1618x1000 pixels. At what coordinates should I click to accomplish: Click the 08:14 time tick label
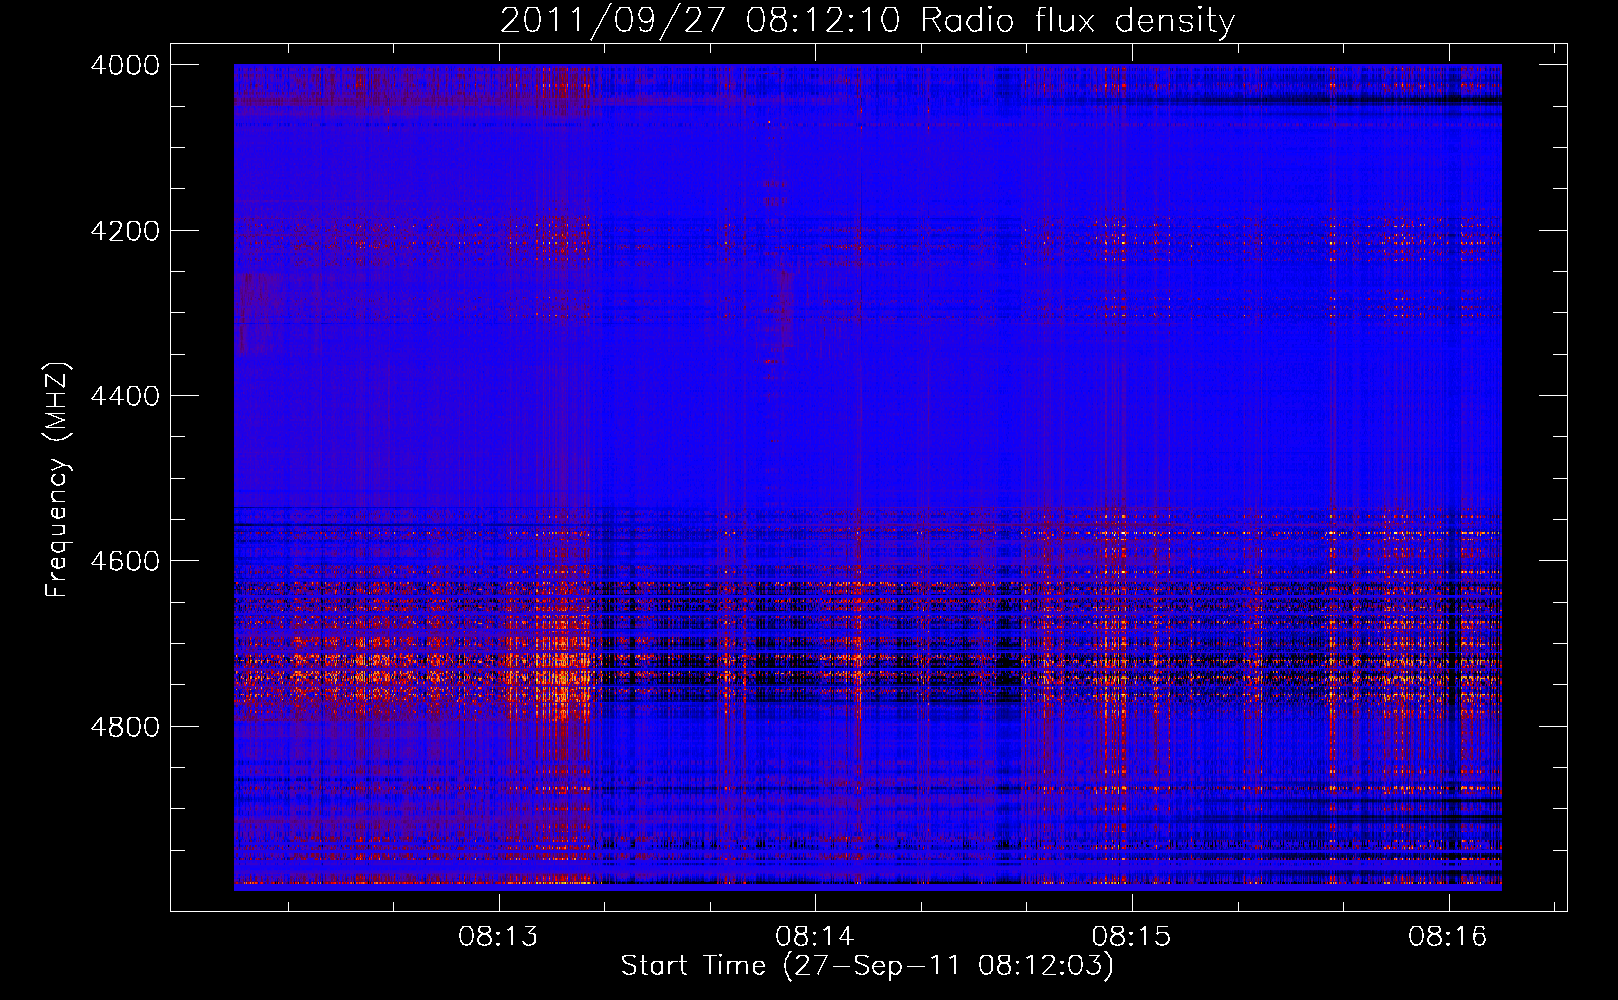815,937
